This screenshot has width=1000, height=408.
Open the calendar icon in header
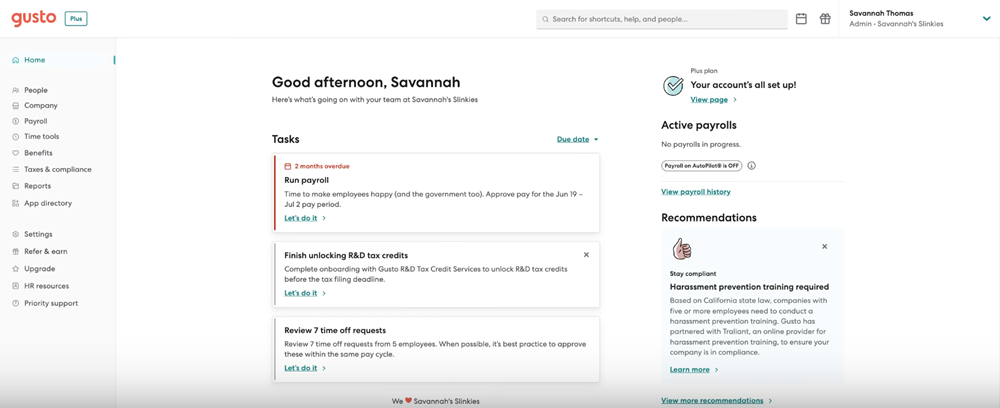(x=801, y=19)
